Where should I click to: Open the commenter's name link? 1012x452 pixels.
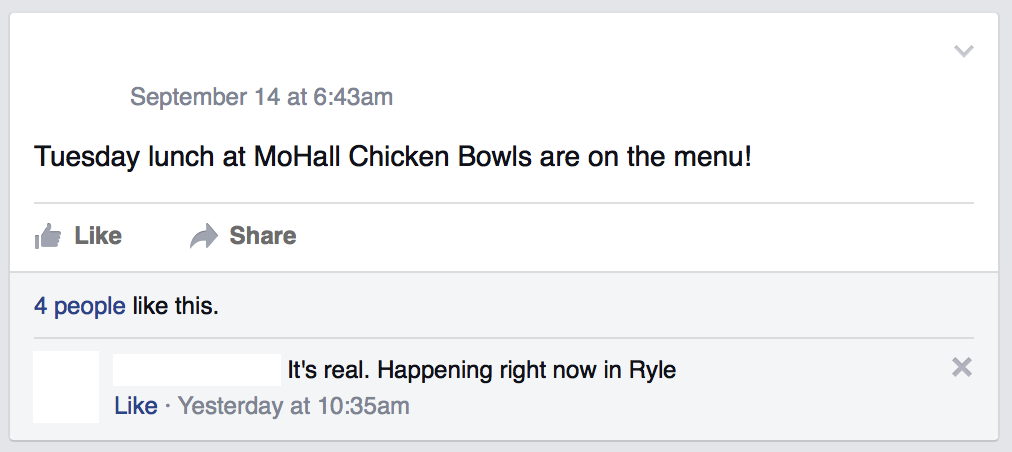(x=196, y=370)
